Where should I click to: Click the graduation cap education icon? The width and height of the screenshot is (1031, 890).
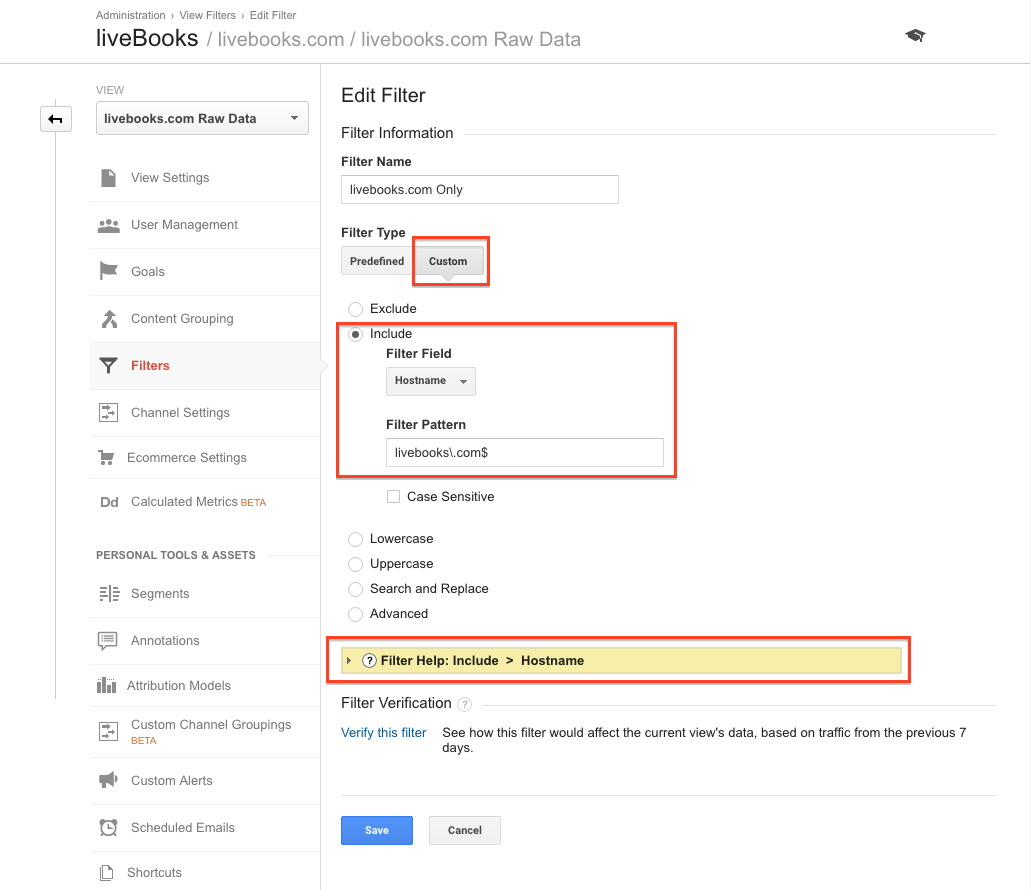(915, 36)
